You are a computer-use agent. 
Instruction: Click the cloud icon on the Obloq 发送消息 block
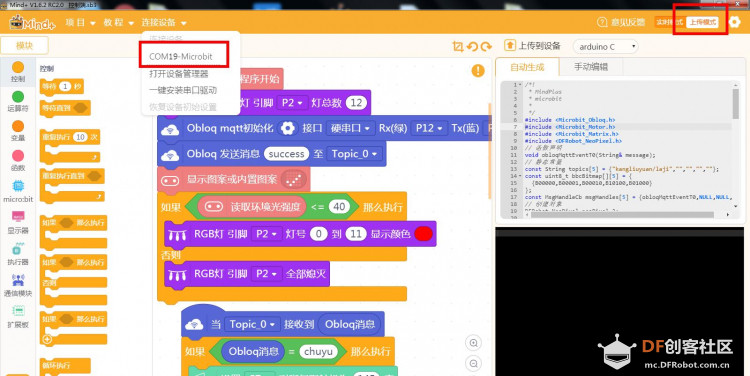(170, 155)
